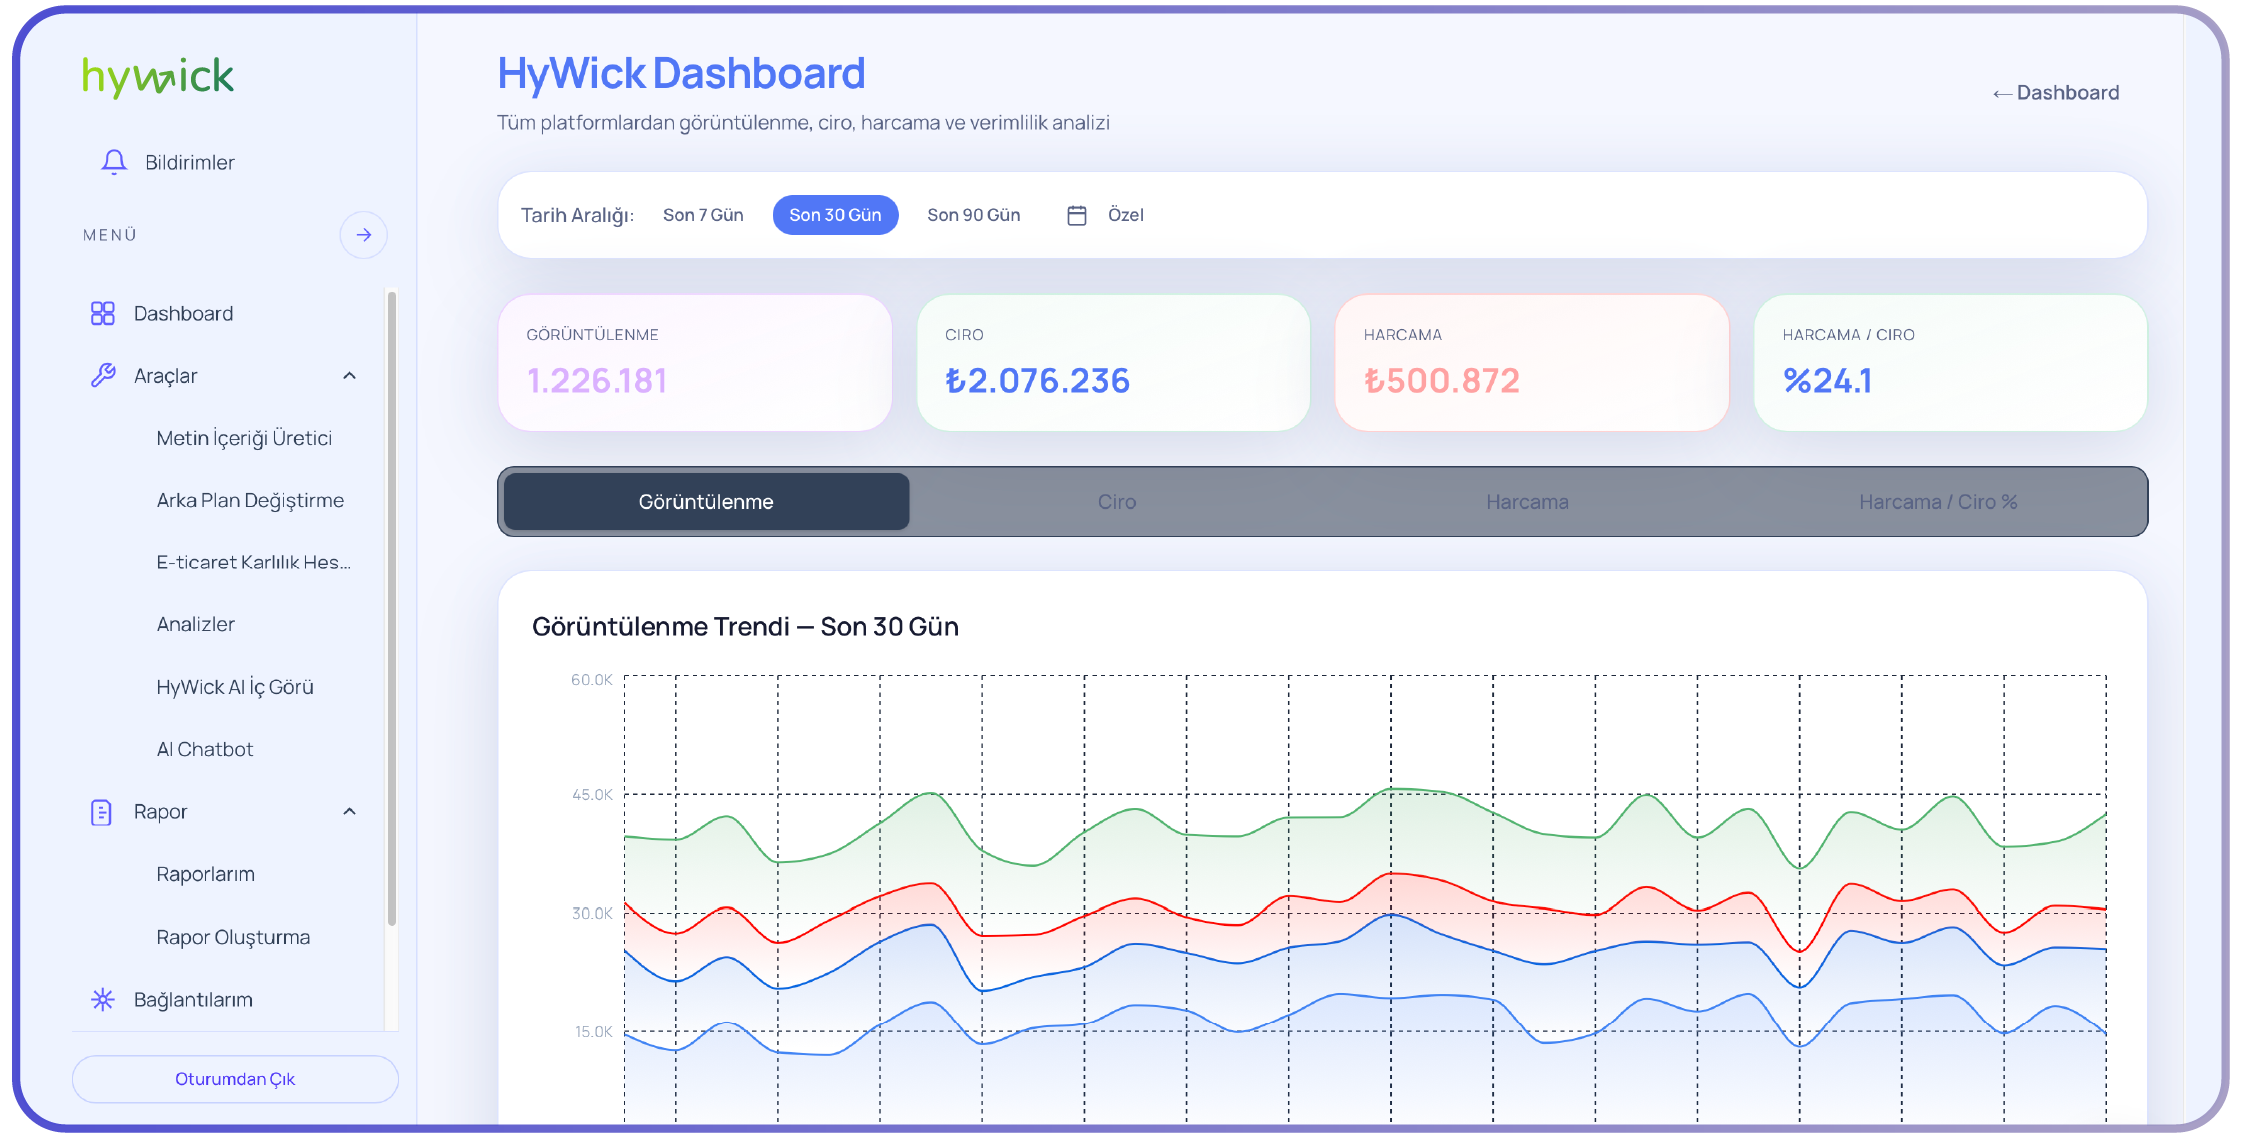Image resolution: width=2242 pixels, height=1136 pixels.
Task: Open the Özel custom date picker
Action: click(1125, 215)
